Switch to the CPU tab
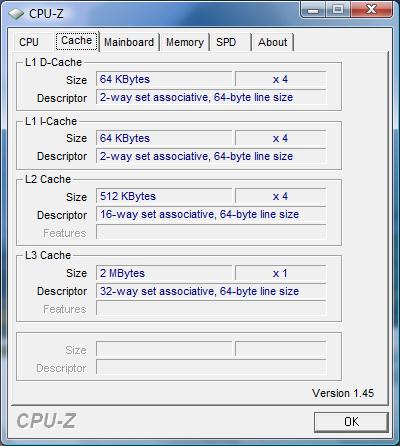 coord(29,42)
